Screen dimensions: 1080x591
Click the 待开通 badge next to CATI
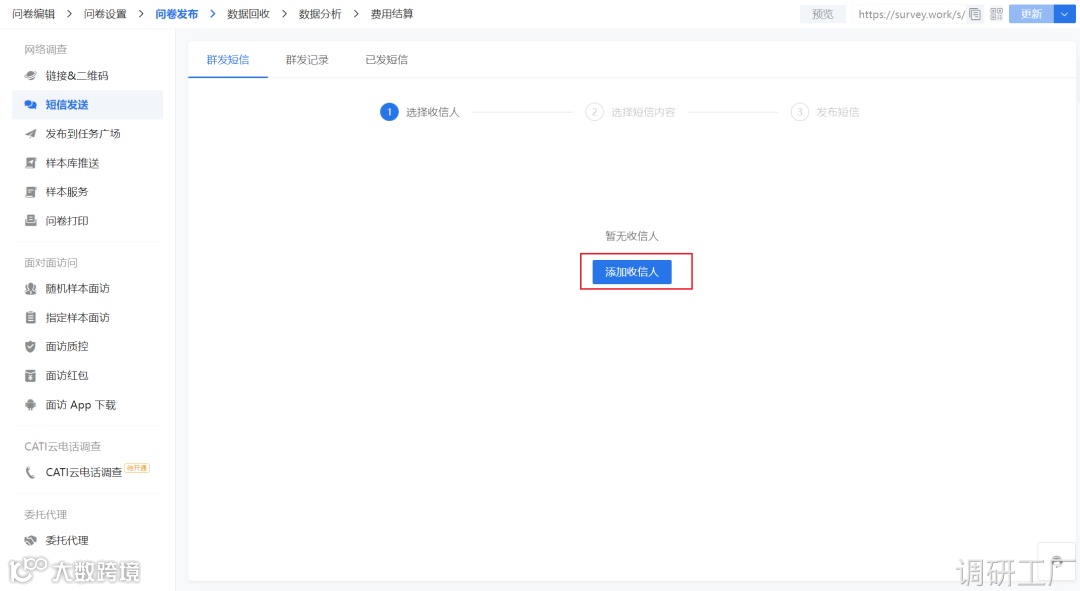pos(137,468)
